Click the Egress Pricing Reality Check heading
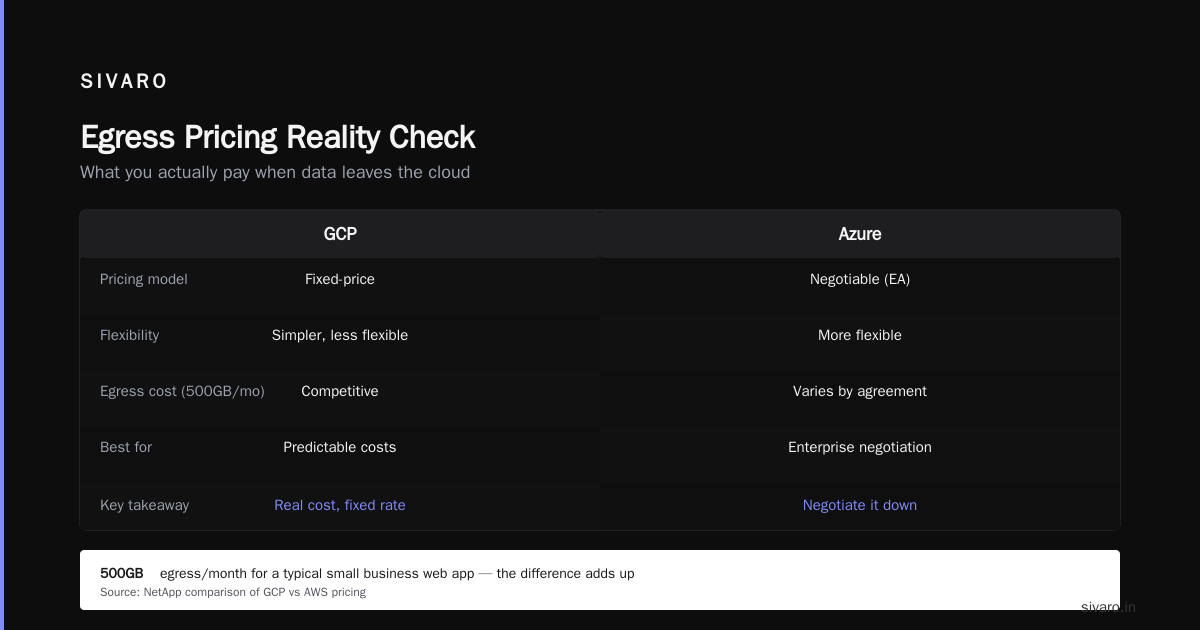Image resolution: width=1200 pixels, height=630 pixels. coord(278,137)
